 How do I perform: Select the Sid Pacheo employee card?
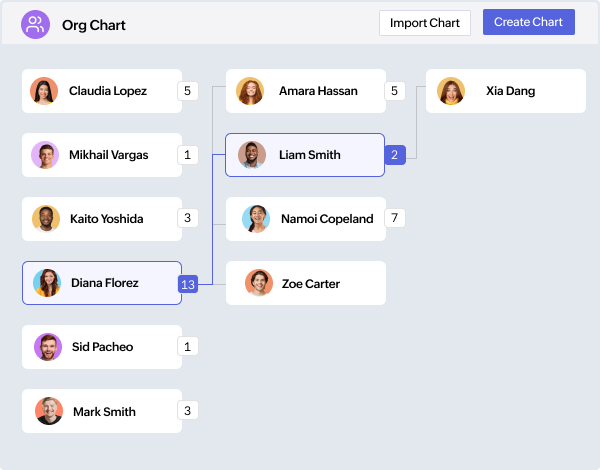(110, 347)
